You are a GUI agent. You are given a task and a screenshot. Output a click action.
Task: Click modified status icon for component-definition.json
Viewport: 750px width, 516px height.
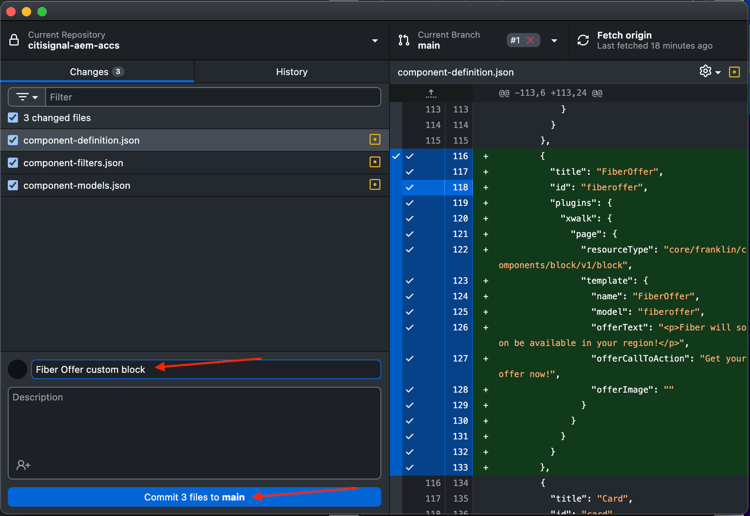coord(375,140)
